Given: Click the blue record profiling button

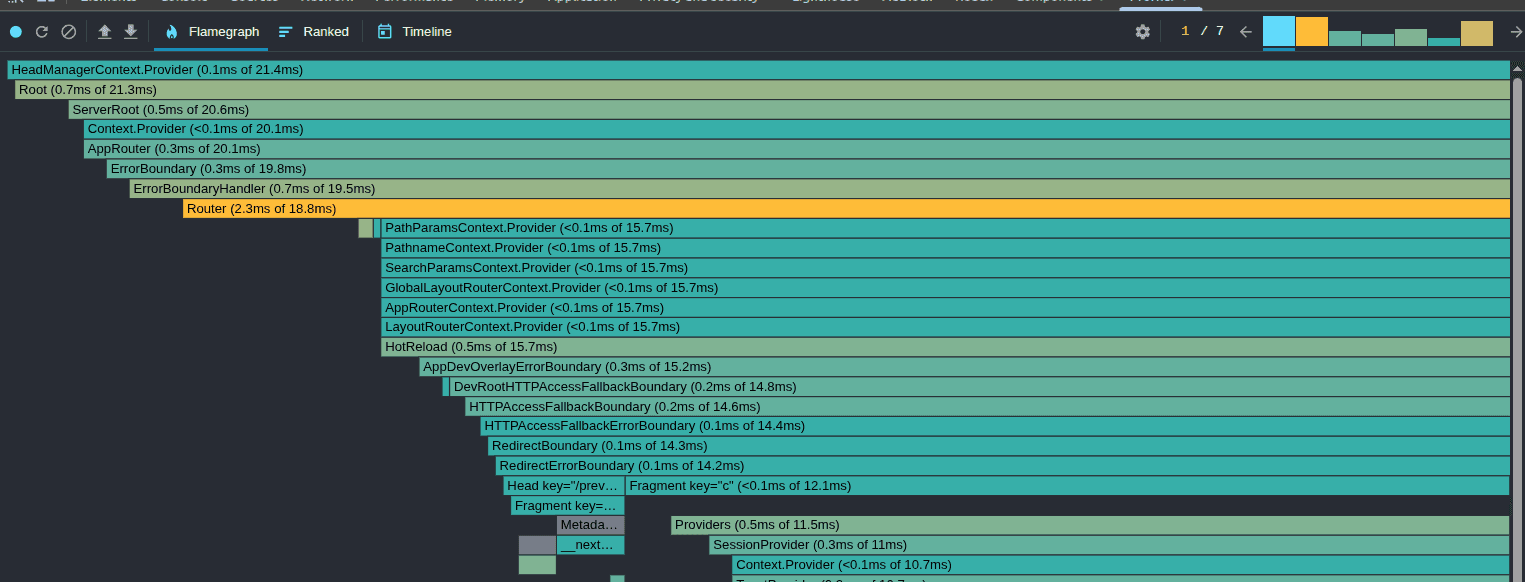Looking at the screenshot, I should pyautogui.click(x=16, y=32).
